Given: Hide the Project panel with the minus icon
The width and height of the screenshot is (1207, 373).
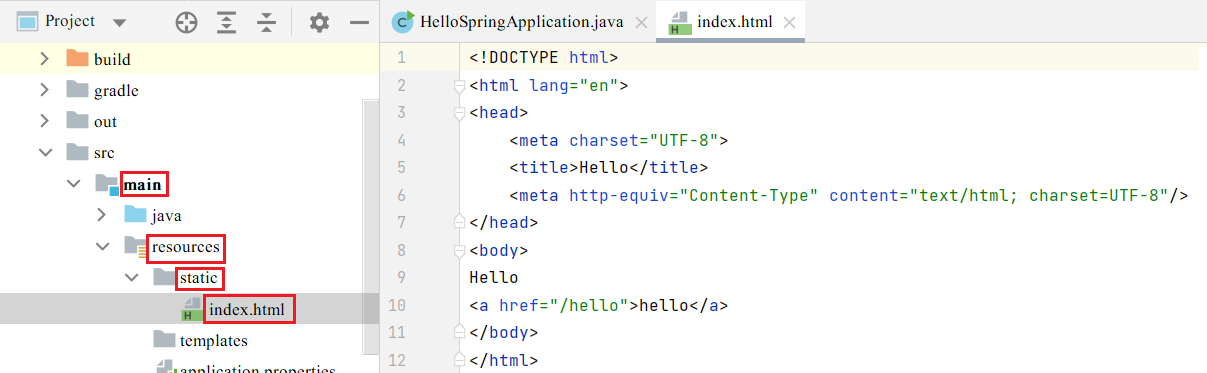Looking at the screenshot, I should (x=359, y=22).
